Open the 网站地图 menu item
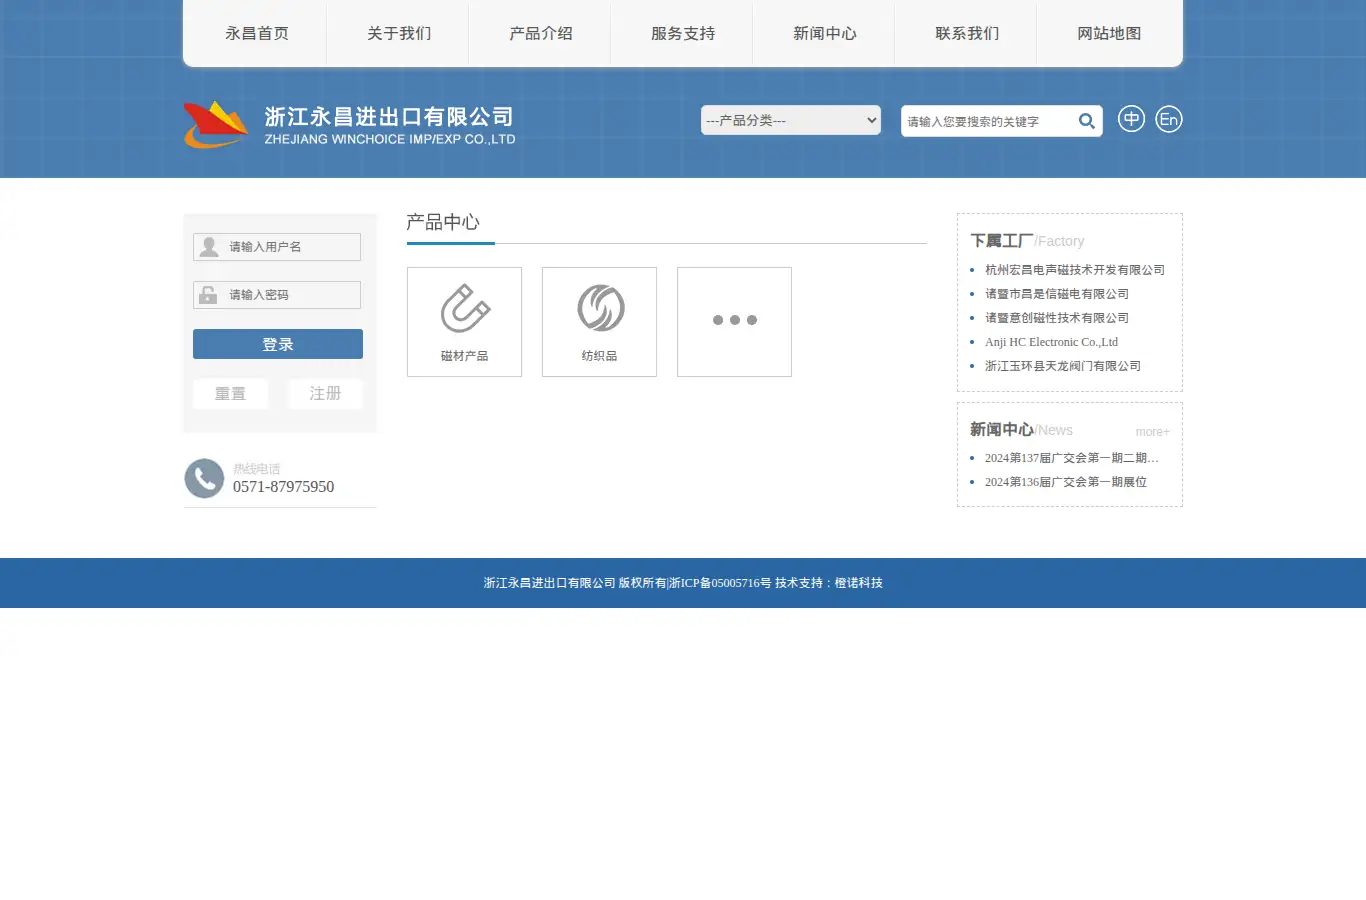This screenshot has width=1366, height=900. point(1108,33)
